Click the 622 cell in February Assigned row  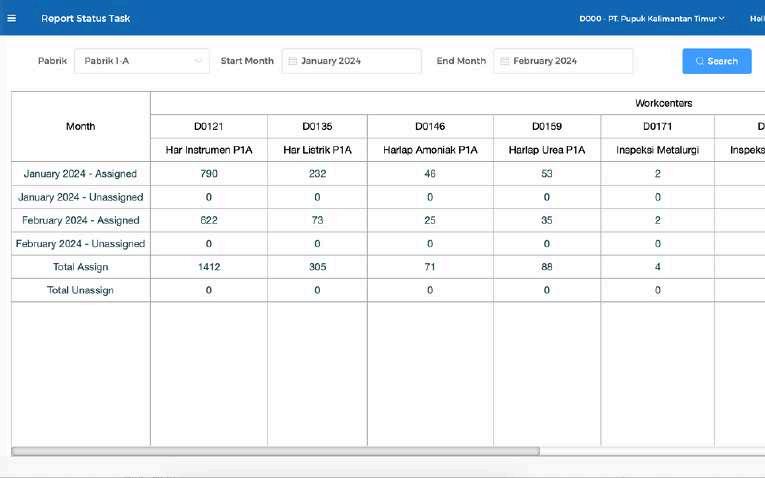[x=209, y=220]
